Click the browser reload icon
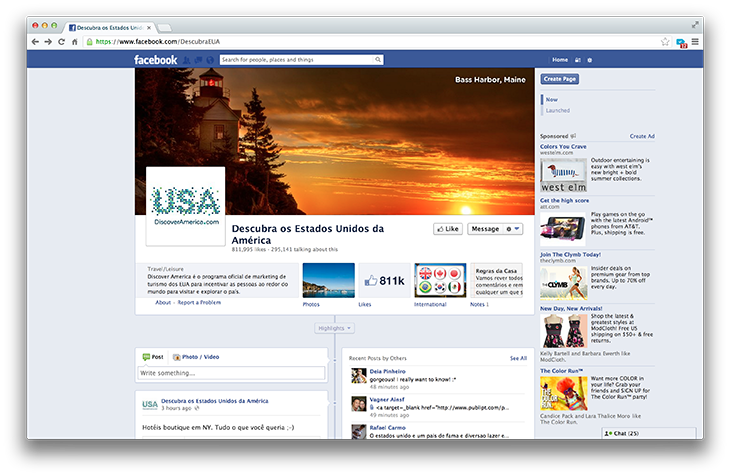Viewport: 730px width, 476px height. [x=61, y=42]
